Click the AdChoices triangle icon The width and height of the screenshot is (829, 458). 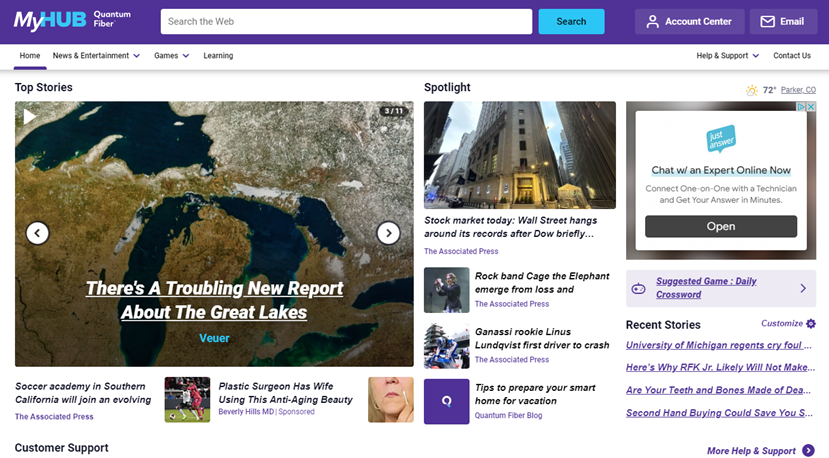click(802, 107)
